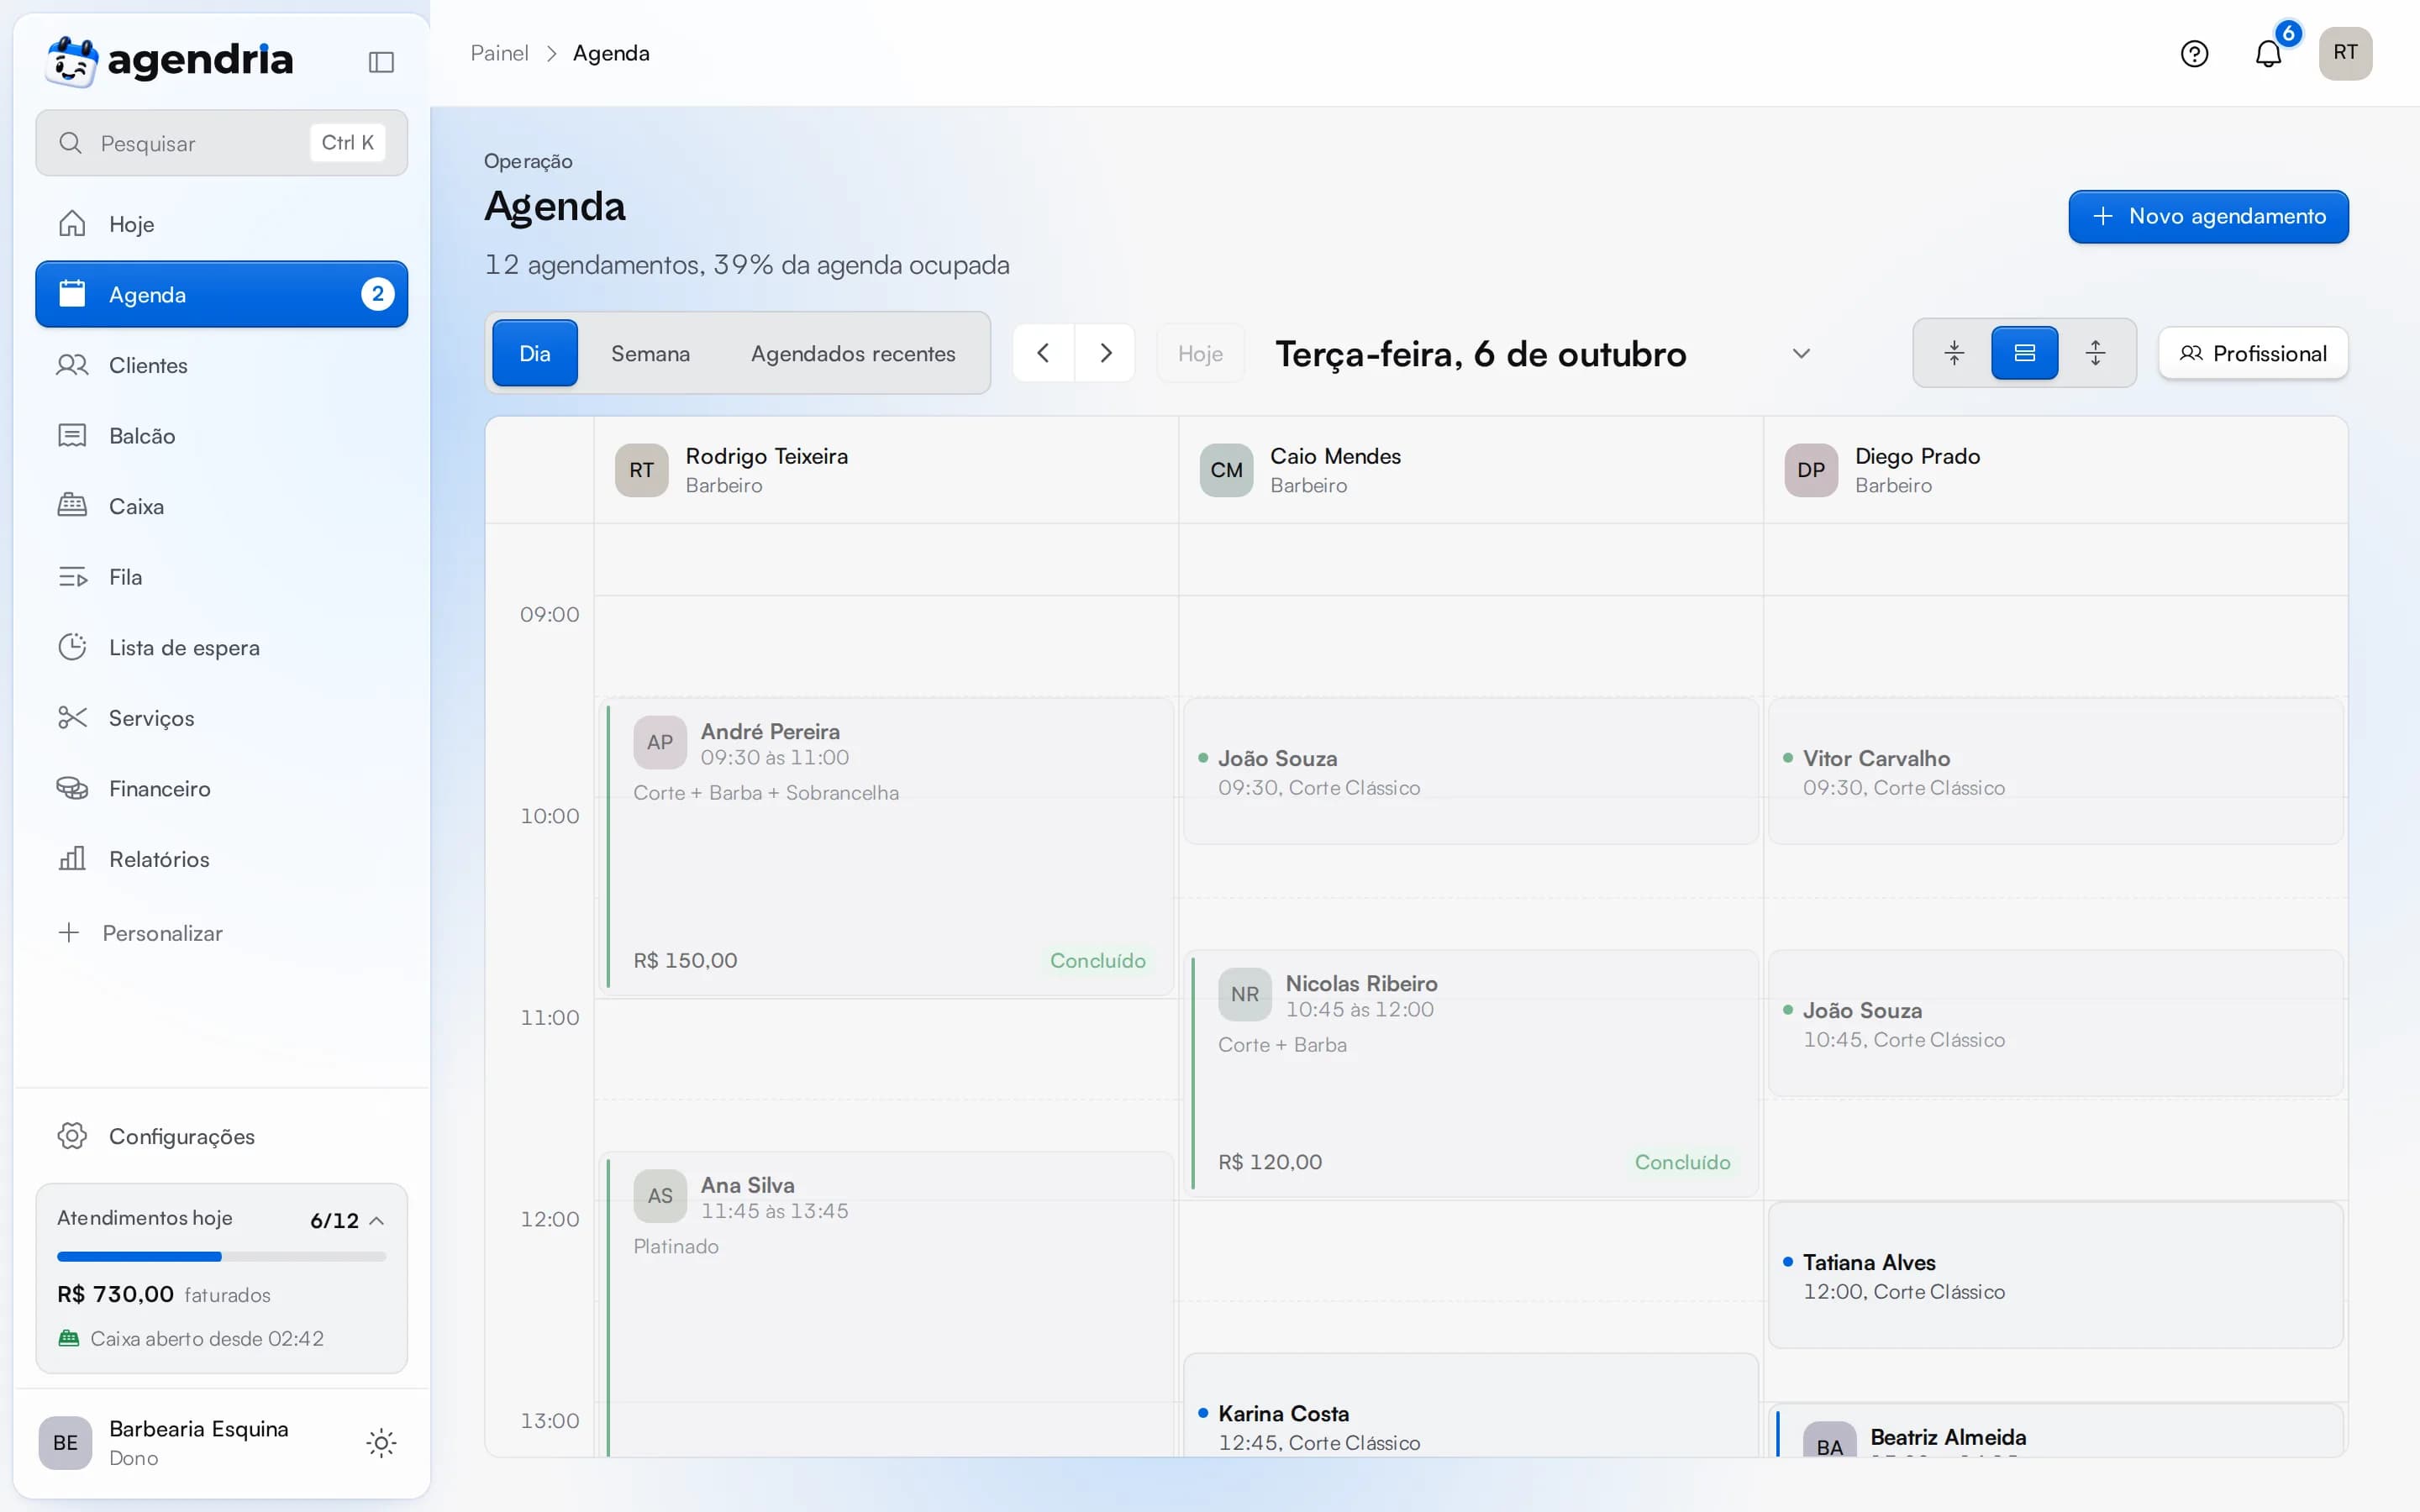Screen dimensions: 2420x1512
Task: Open André Pereira appointment card
Action: tap(886, 846)
